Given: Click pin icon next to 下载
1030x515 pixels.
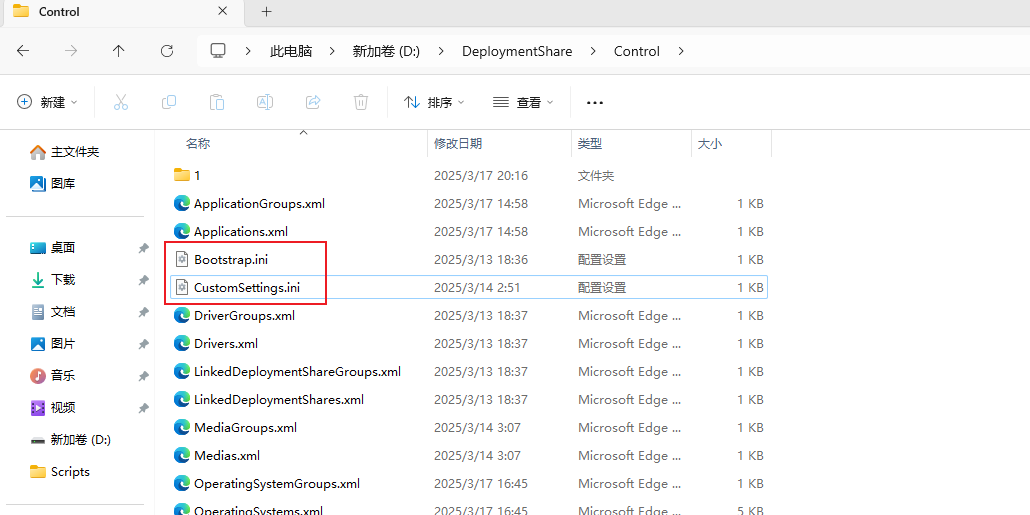Looking at the screenshot, I should tap(143, 280).
